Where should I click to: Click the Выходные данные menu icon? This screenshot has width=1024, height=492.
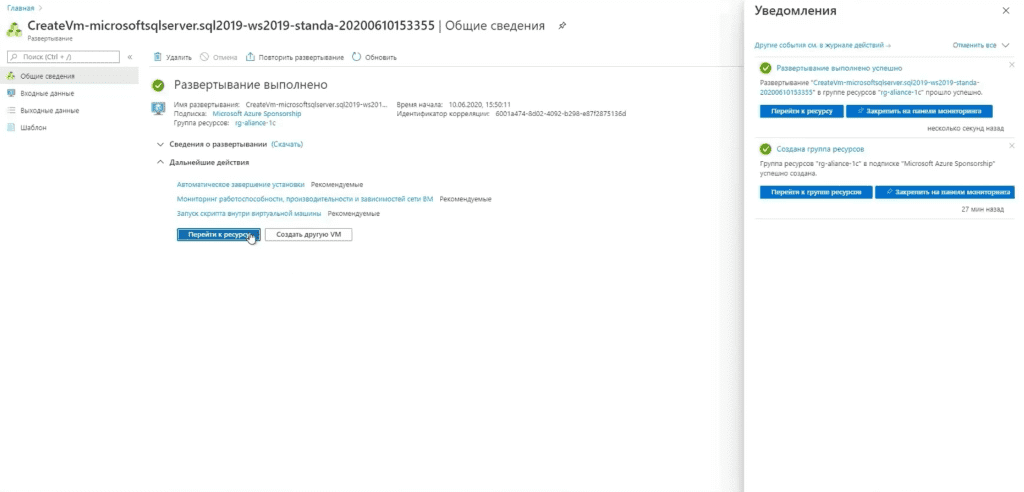click(10, 110)
